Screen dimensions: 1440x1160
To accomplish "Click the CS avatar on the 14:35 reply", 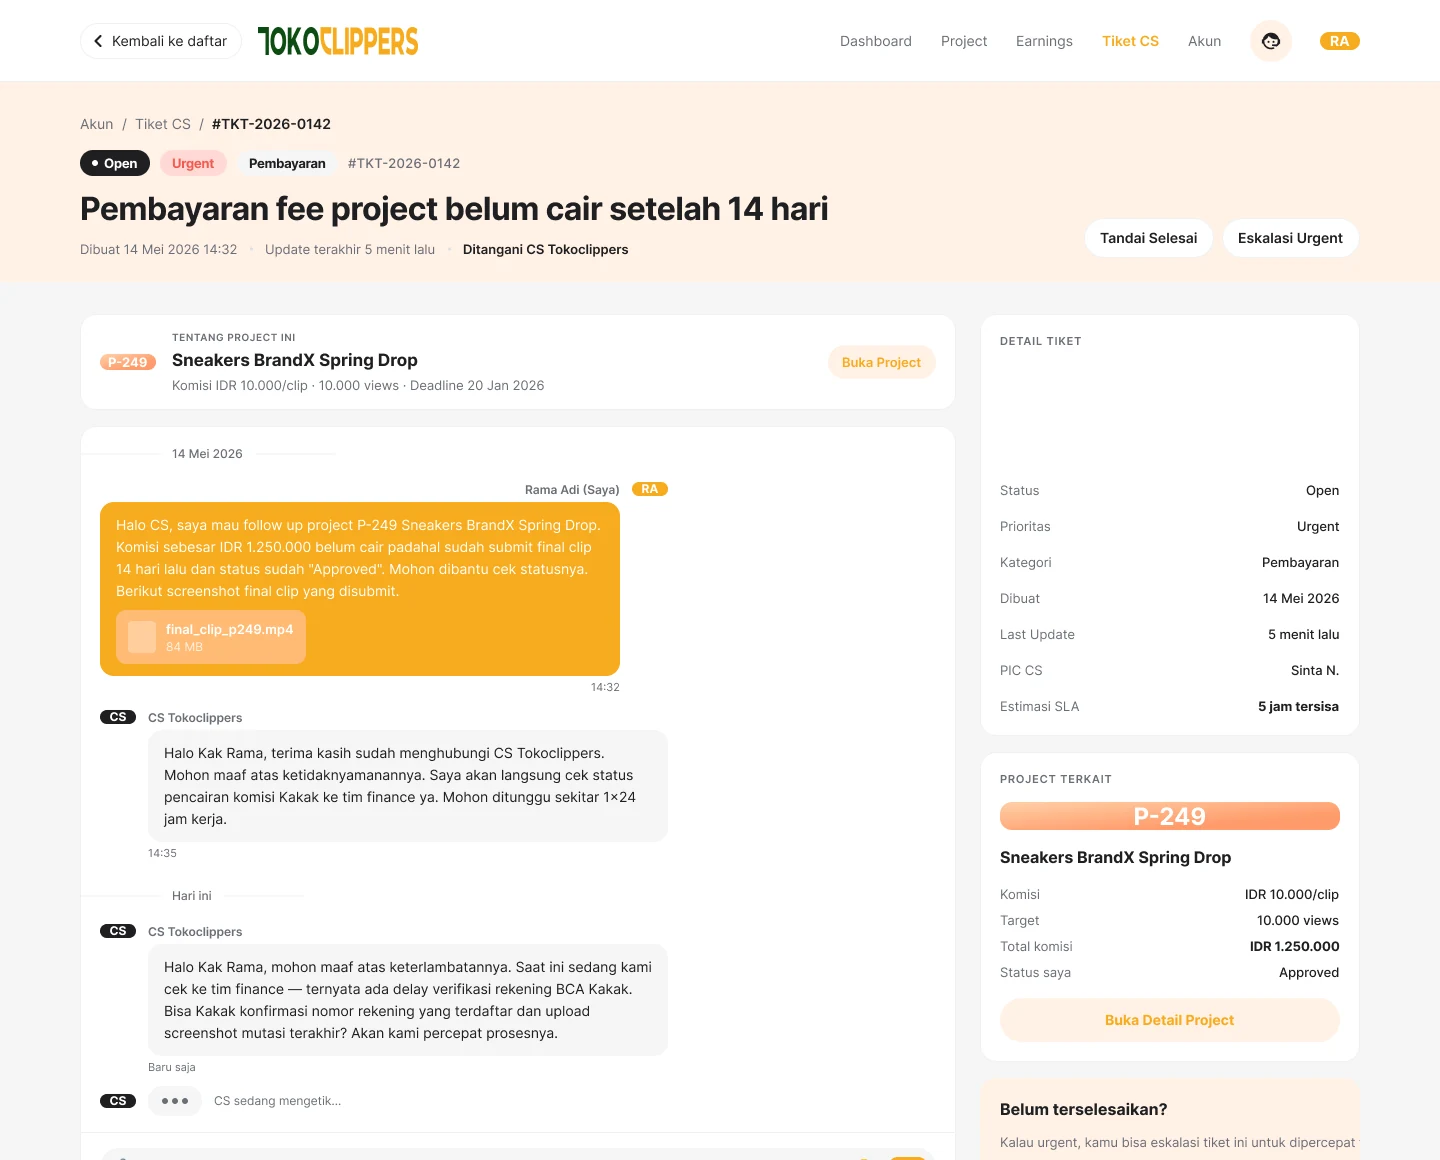I will pos(118,717).
